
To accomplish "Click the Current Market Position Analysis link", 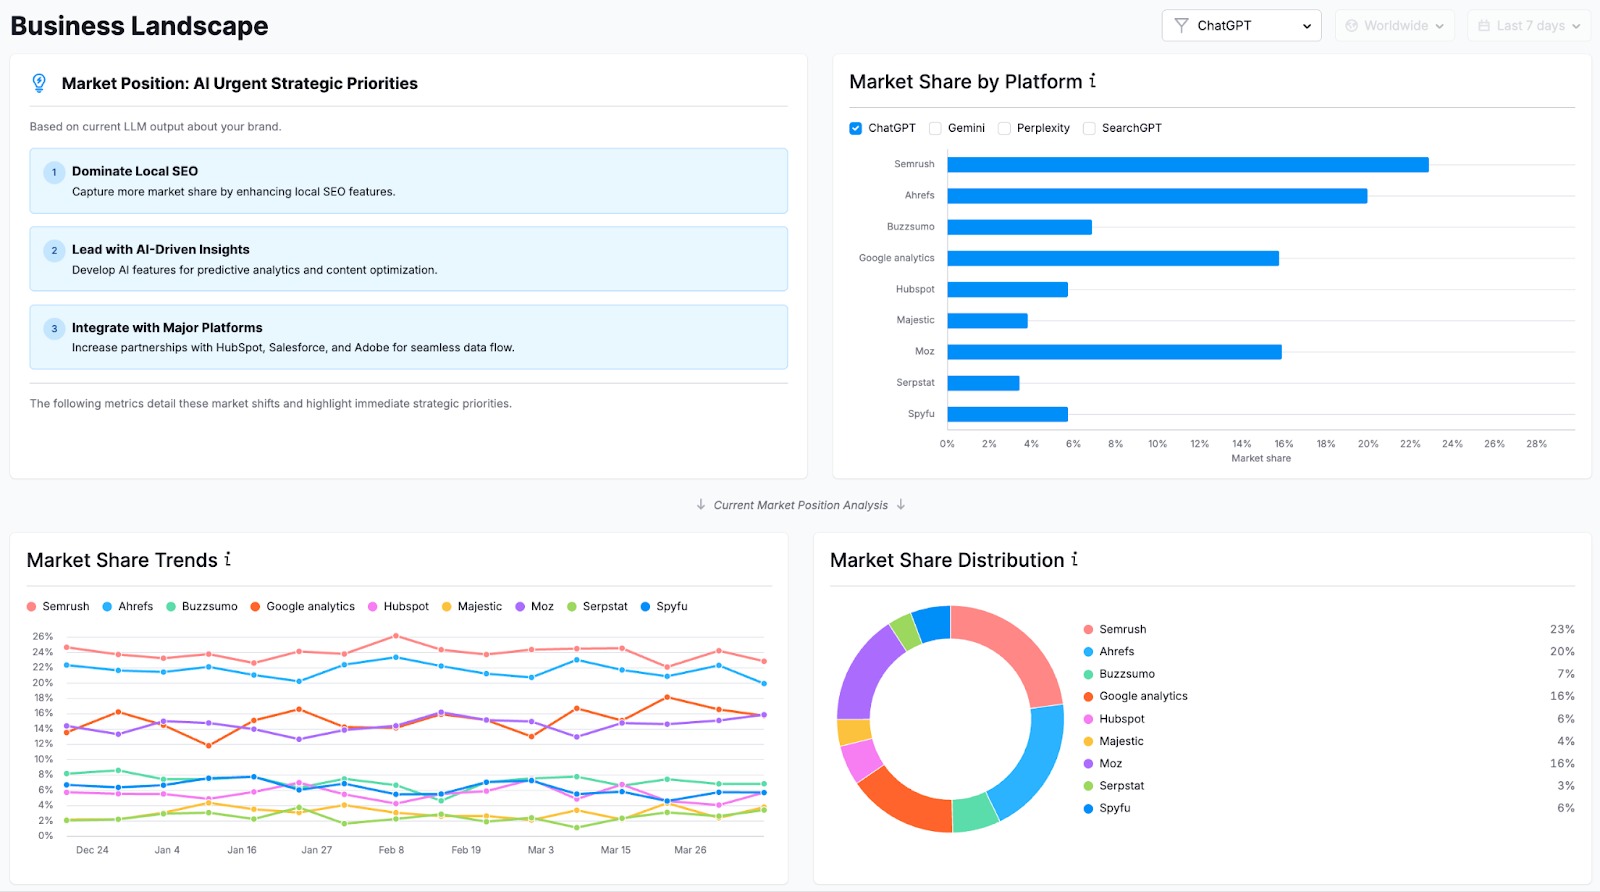I will [801, 505].
